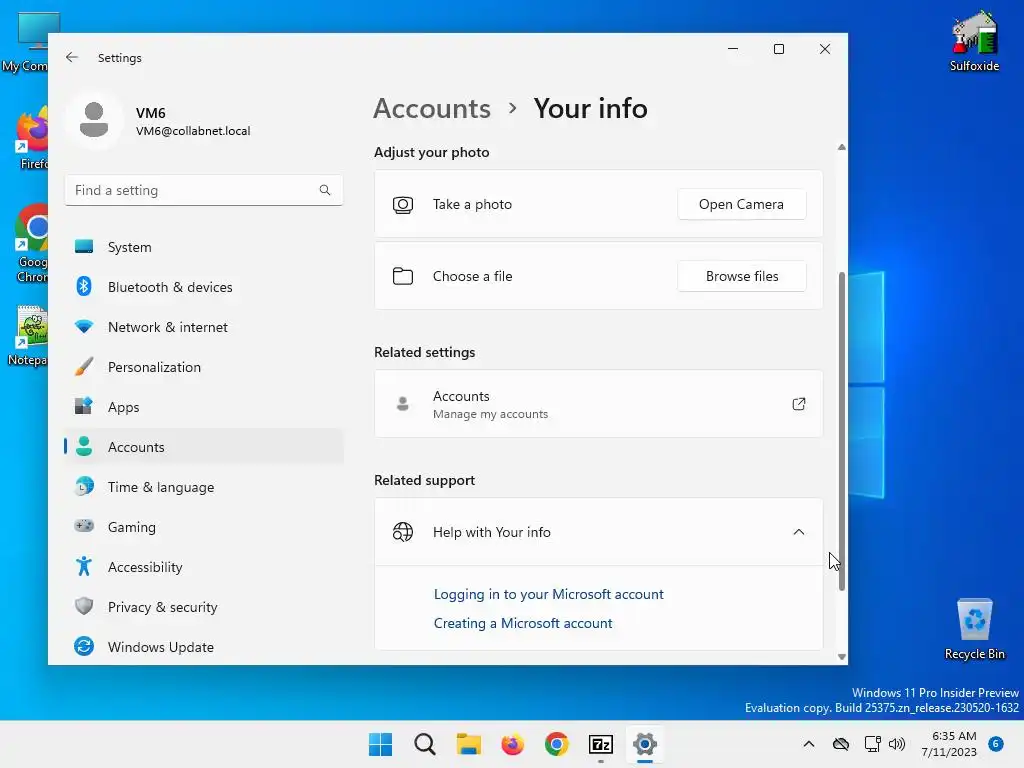Select Accounts in the sidebar
Screen dimensions: 1024x768
(204, 447)
